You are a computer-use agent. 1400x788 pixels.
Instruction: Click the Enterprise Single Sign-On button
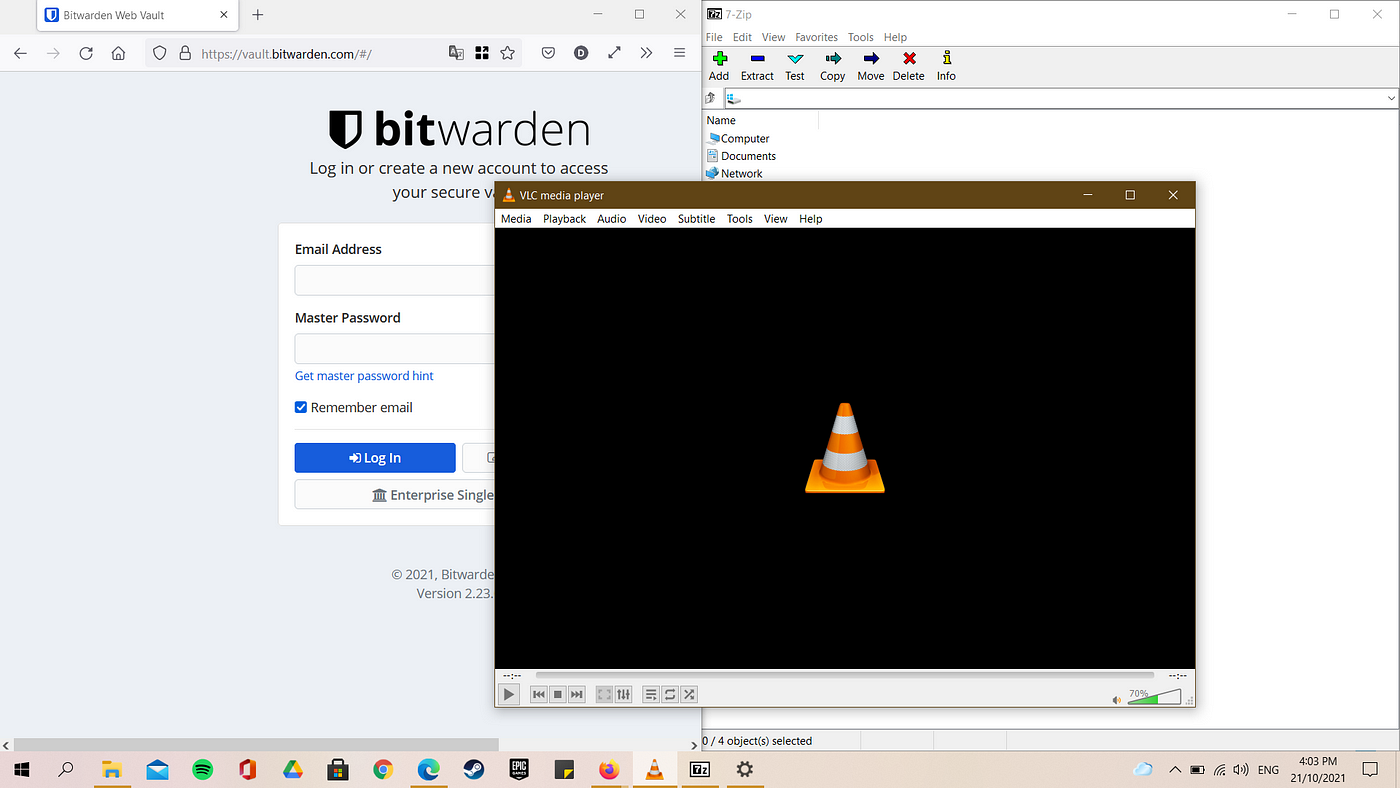click(395, 495)
